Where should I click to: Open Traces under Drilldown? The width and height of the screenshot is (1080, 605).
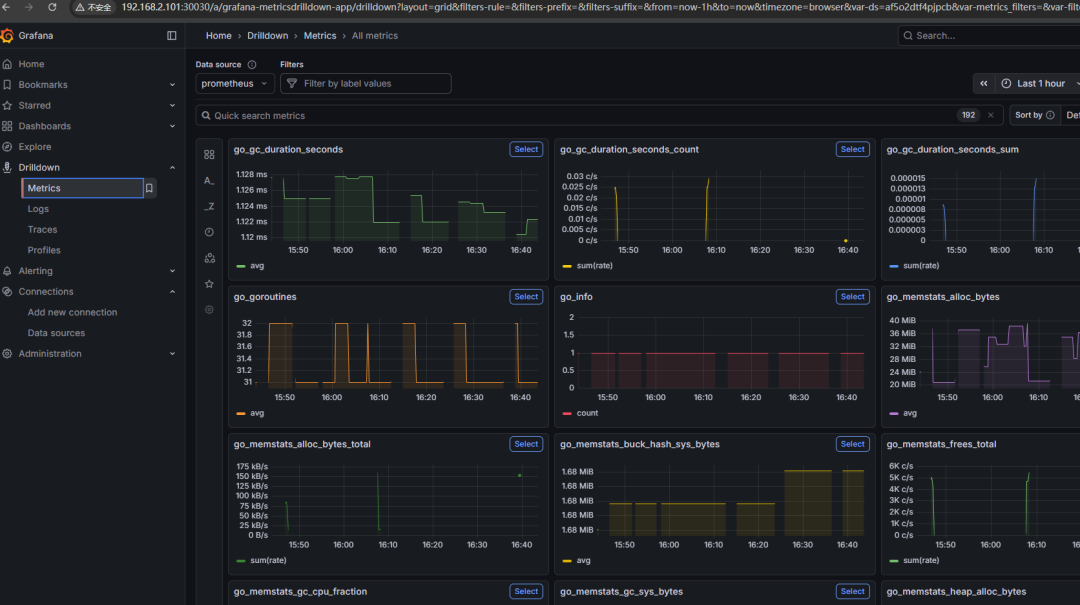pos(42,229)
